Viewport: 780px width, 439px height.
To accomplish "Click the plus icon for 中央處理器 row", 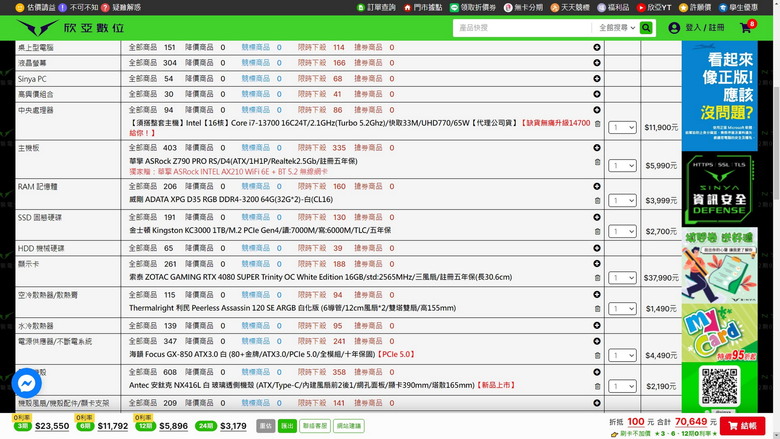I will [x=596, y=109].
